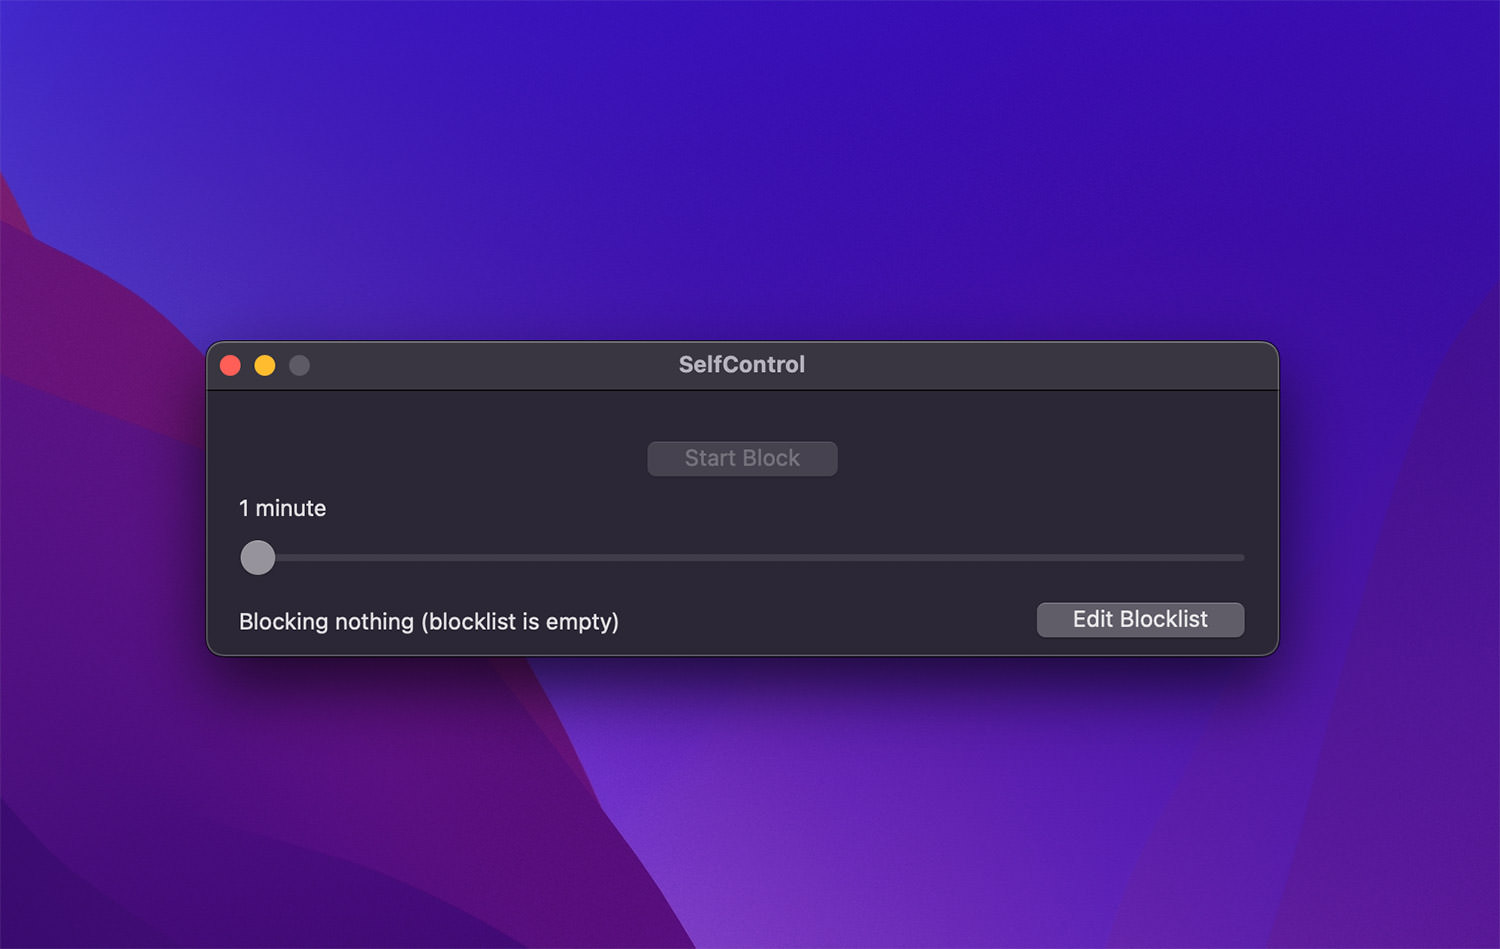Open the Edit Blocklist dialog

point(1140,619)
